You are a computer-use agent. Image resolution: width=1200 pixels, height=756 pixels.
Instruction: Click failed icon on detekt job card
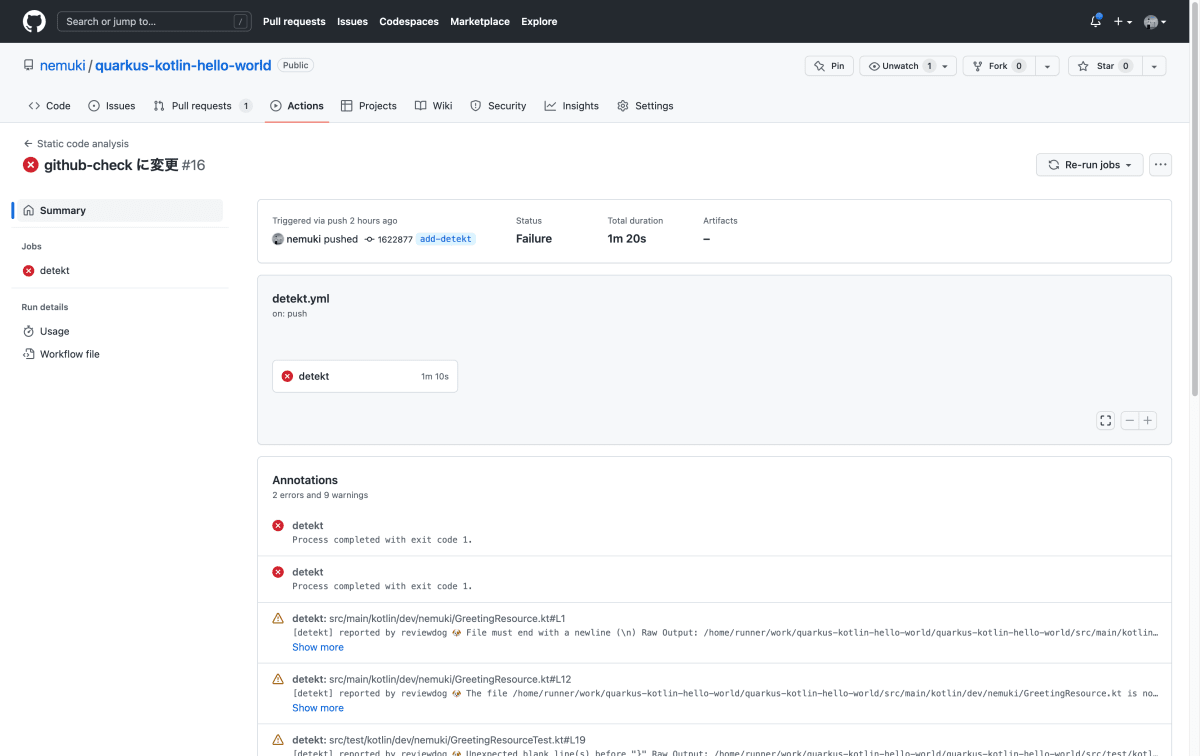[288, 376]
